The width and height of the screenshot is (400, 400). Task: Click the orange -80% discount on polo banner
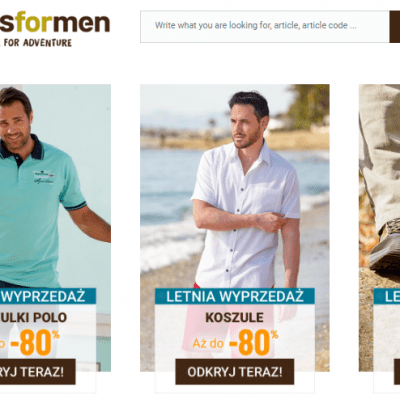tap(35, 343)
